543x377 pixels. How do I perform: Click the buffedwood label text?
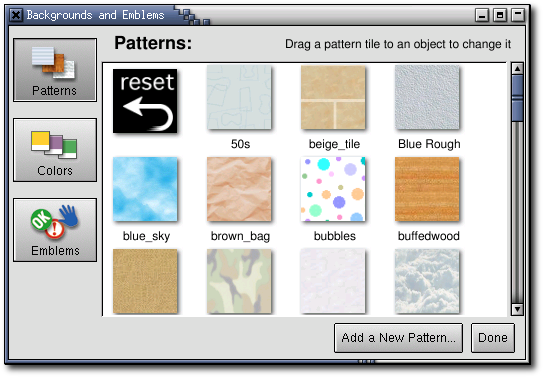pos(429,236)
